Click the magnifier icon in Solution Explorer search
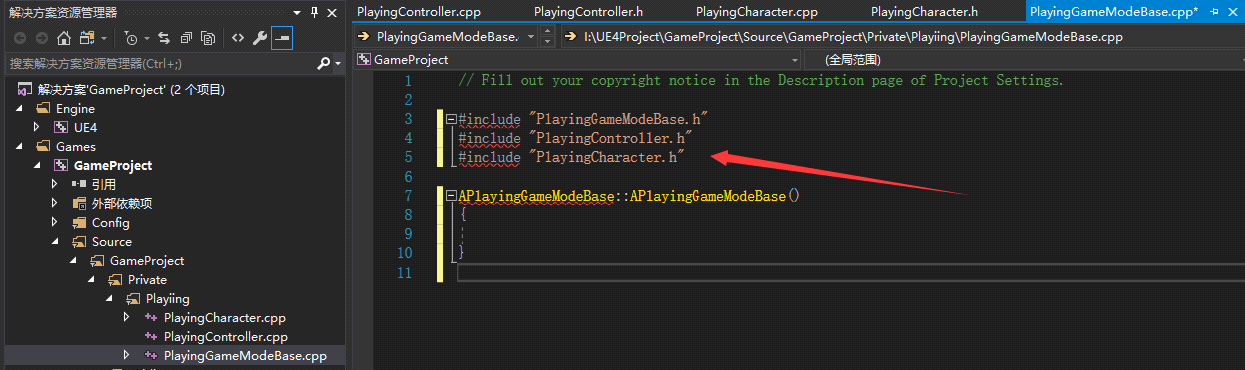Viewport: 1245px width, 370px height. [x=323, y=63]
